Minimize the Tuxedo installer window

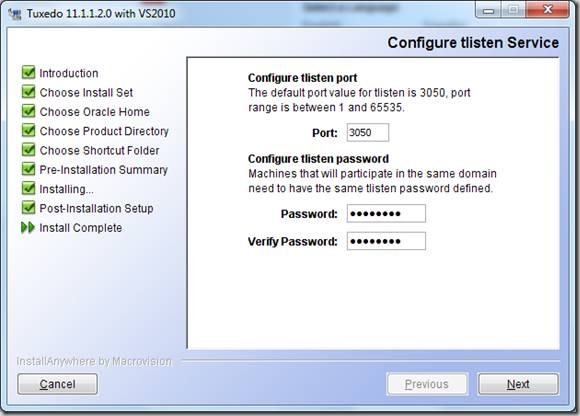click(x=488, y=10)
